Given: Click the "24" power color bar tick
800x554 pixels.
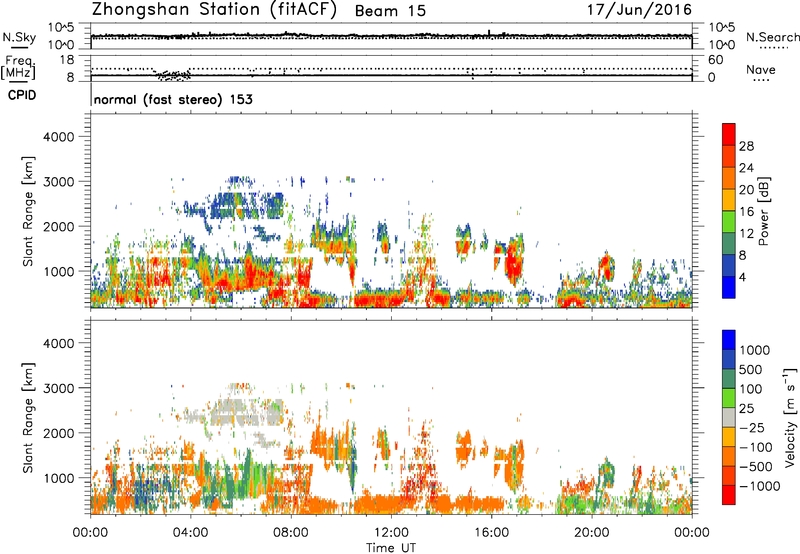Looking at the screenshot, I should pyautogui.click(x=746, y=168).
